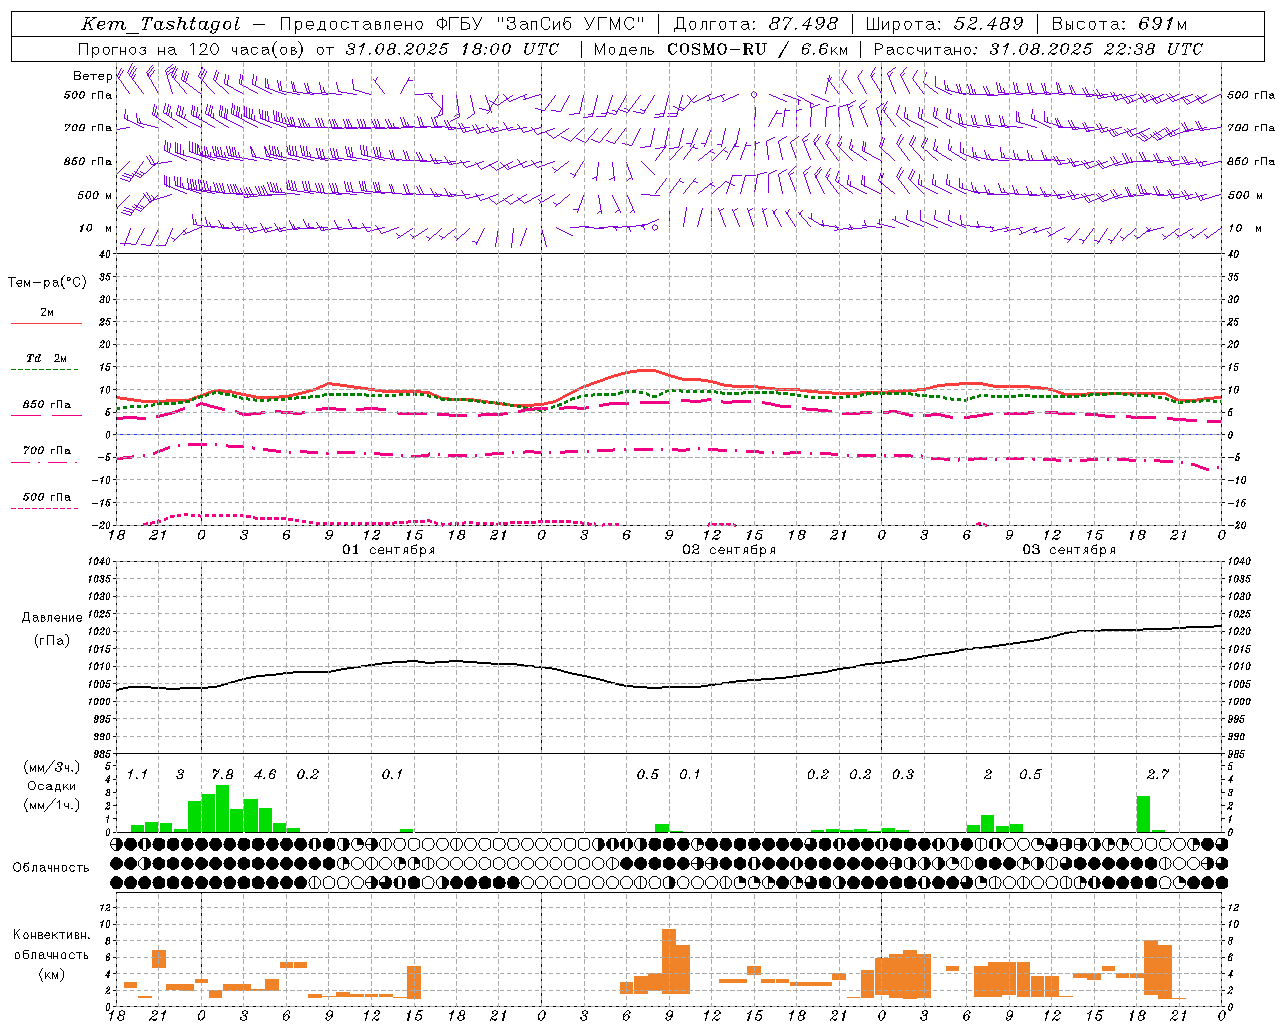Screen dimensions: 1280x1024
Task: Click the longitude value Долгота: 87.498
Action: (x=756, y=24)
